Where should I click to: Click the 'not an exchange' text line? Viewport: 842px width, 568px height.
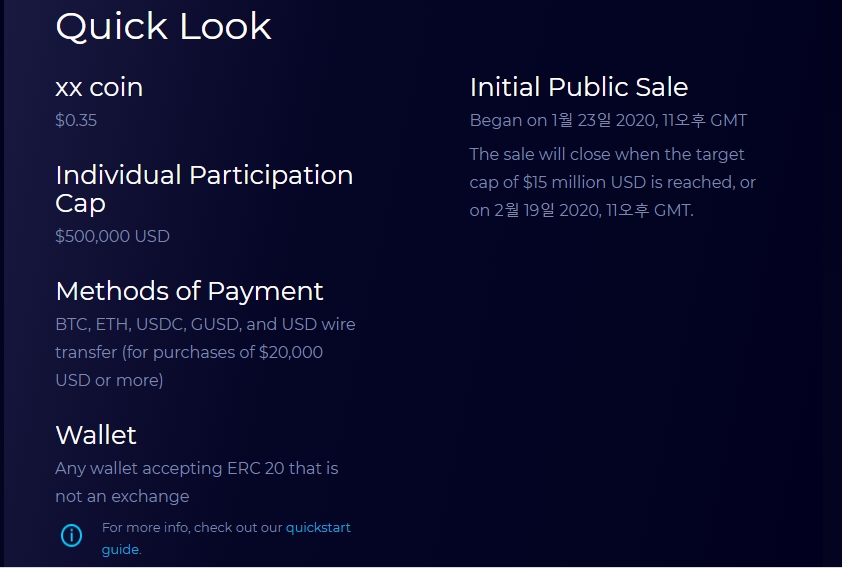(x=122, y=496)
